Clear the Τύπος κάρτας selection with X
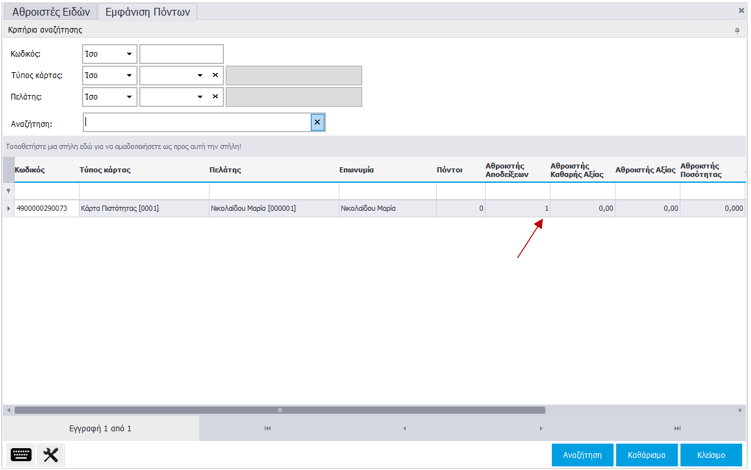Image resolution: width=751 pixels, height=470 pixels. [215, 76]
